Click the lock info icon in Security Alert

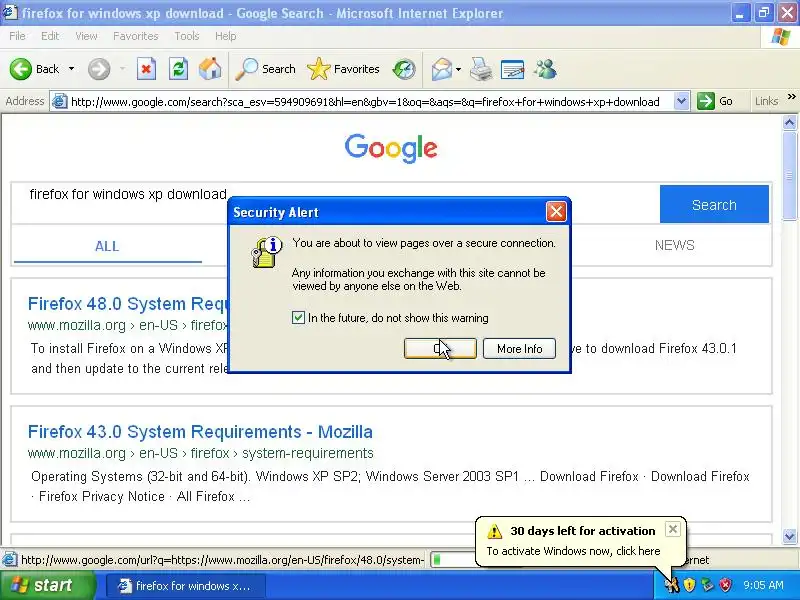pos(266,252)
